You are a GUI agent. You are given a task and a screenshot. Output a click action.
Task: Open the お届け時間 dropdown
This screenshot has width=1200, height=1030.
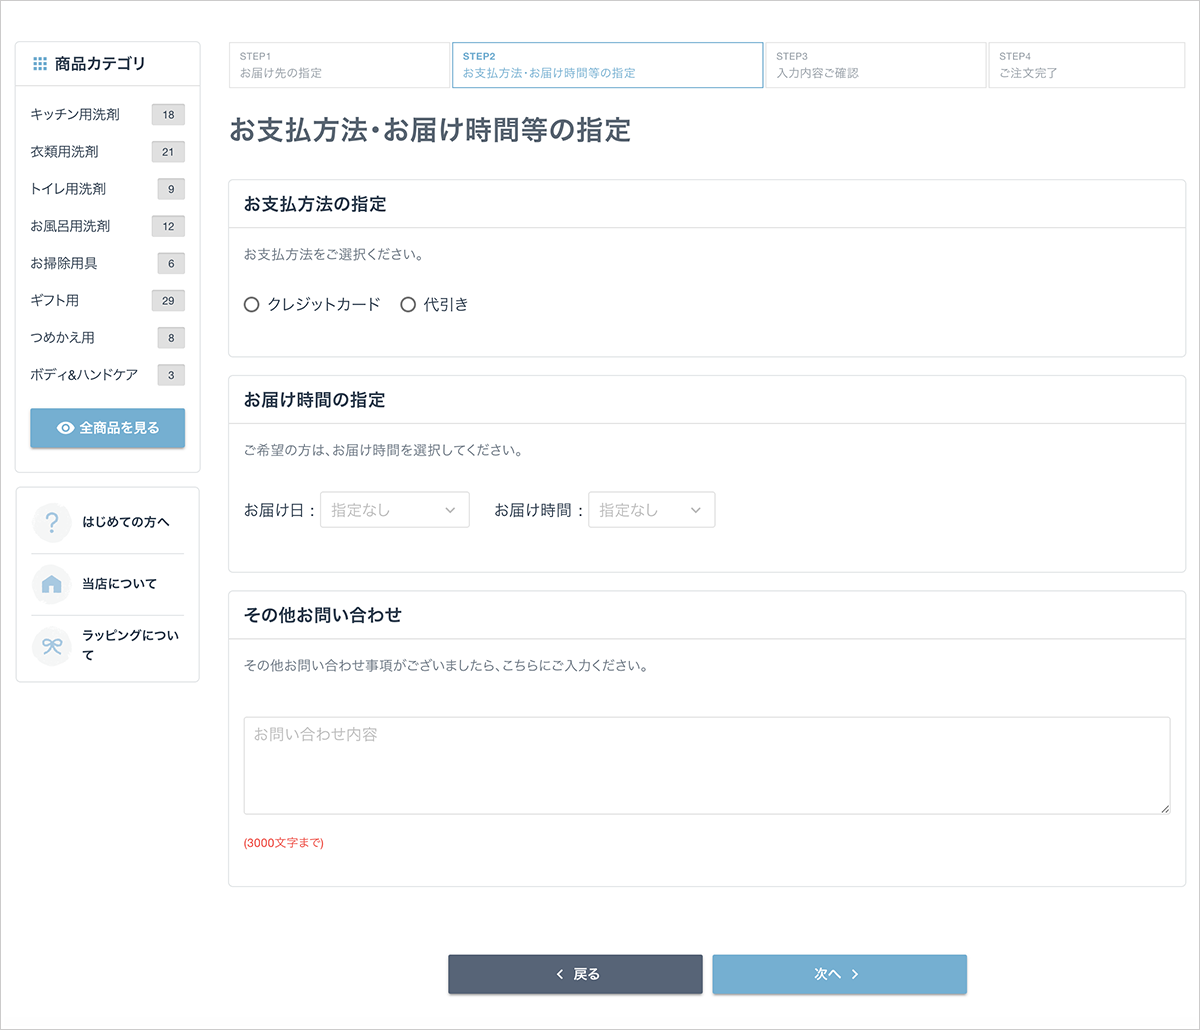click(x=652, y=510)
